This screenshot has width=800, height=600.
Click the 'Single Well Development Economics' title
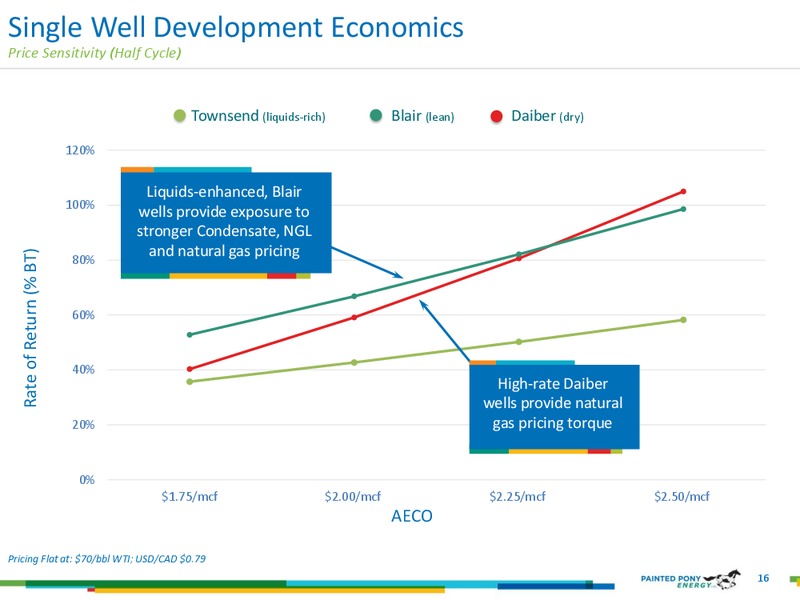(236, 27)
